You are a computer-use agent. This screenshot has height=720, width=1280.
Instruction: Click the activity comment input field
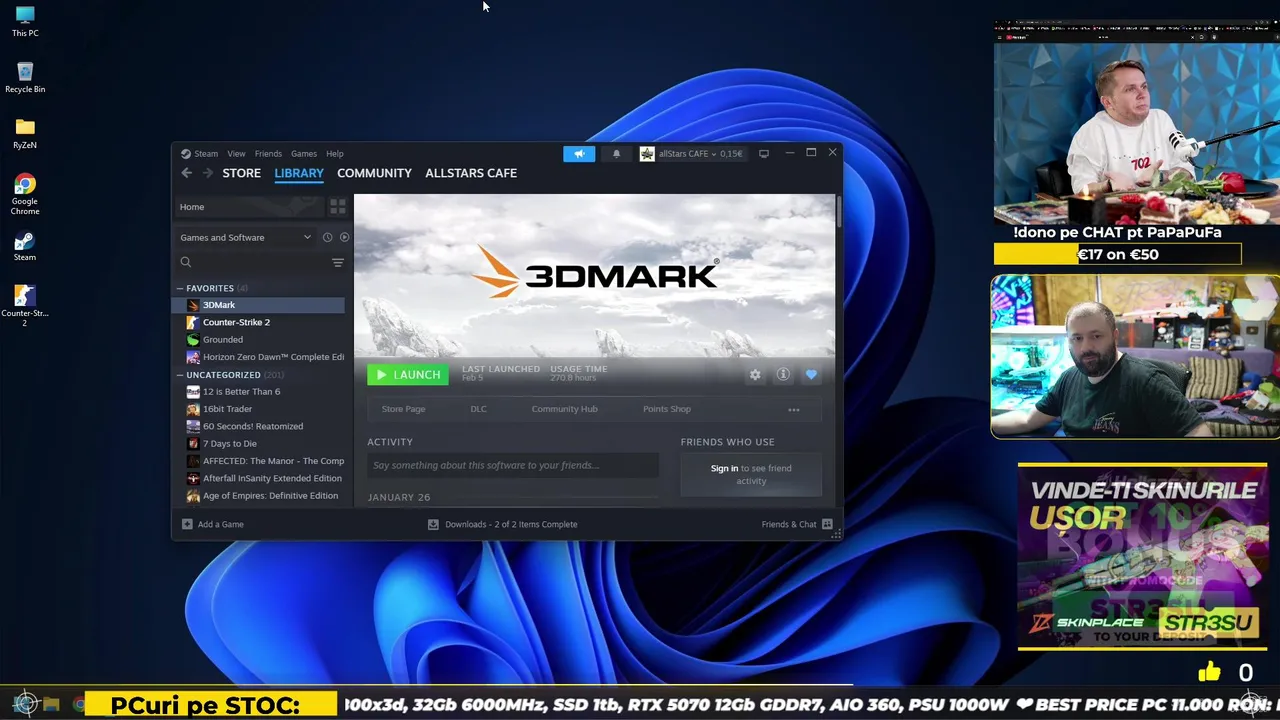(512, 465)
